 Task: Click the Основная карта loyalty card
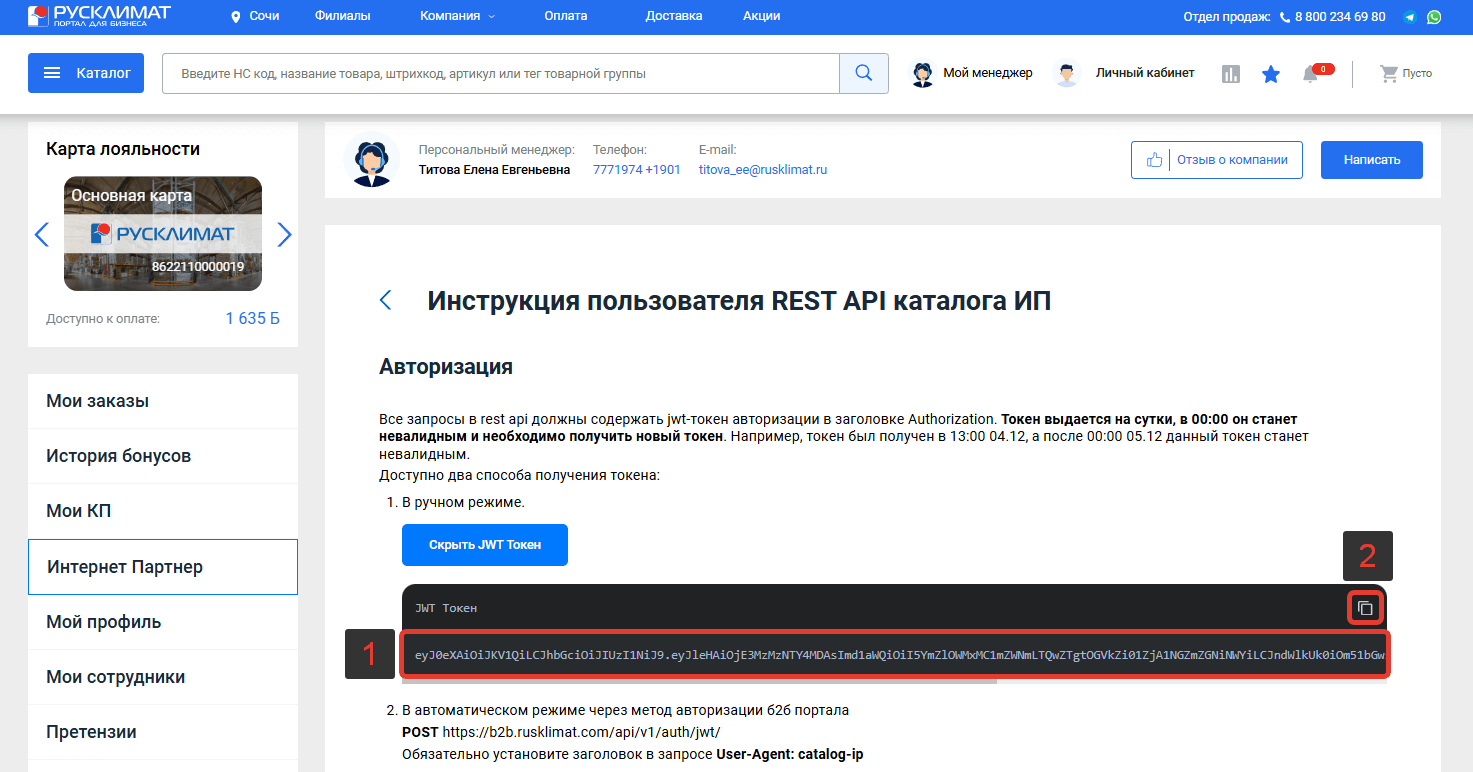coord(163,234)
